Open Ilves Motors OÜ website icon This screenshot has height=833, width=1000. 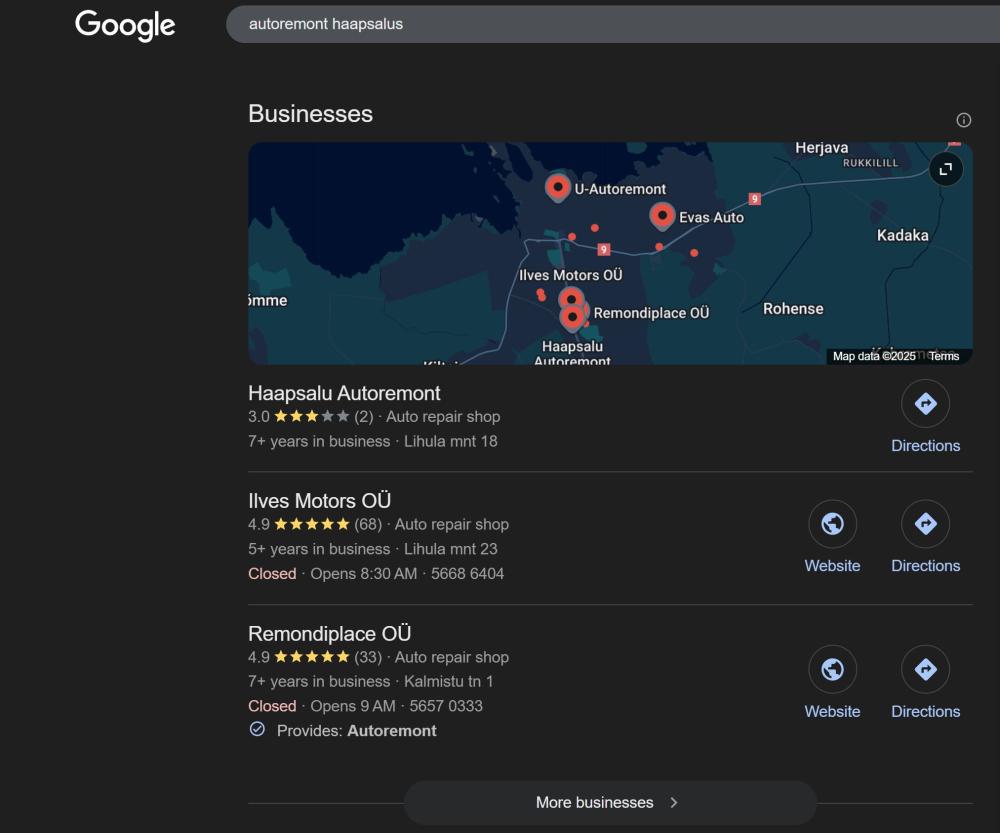click(x=832, y=524)
